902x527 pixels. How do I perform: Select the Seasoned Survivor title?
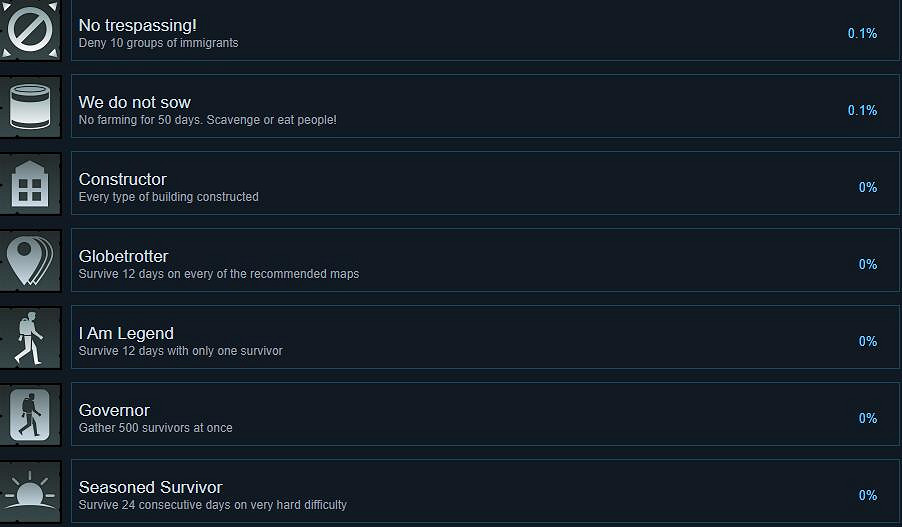[x=150, y=487]
